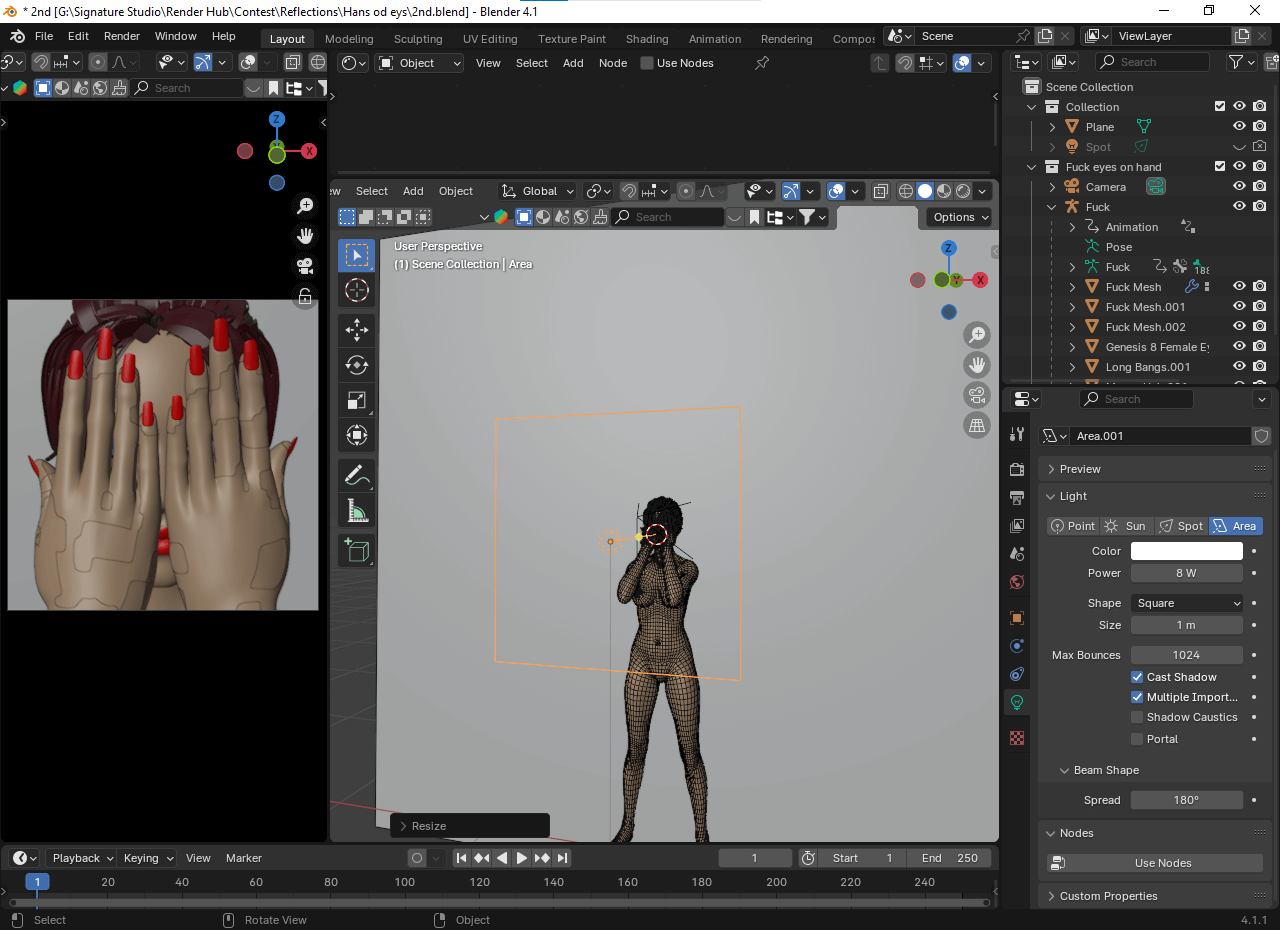Open the Render properties tab
The width and height of the screenshot is (1280, 930).
point(1017,470)
